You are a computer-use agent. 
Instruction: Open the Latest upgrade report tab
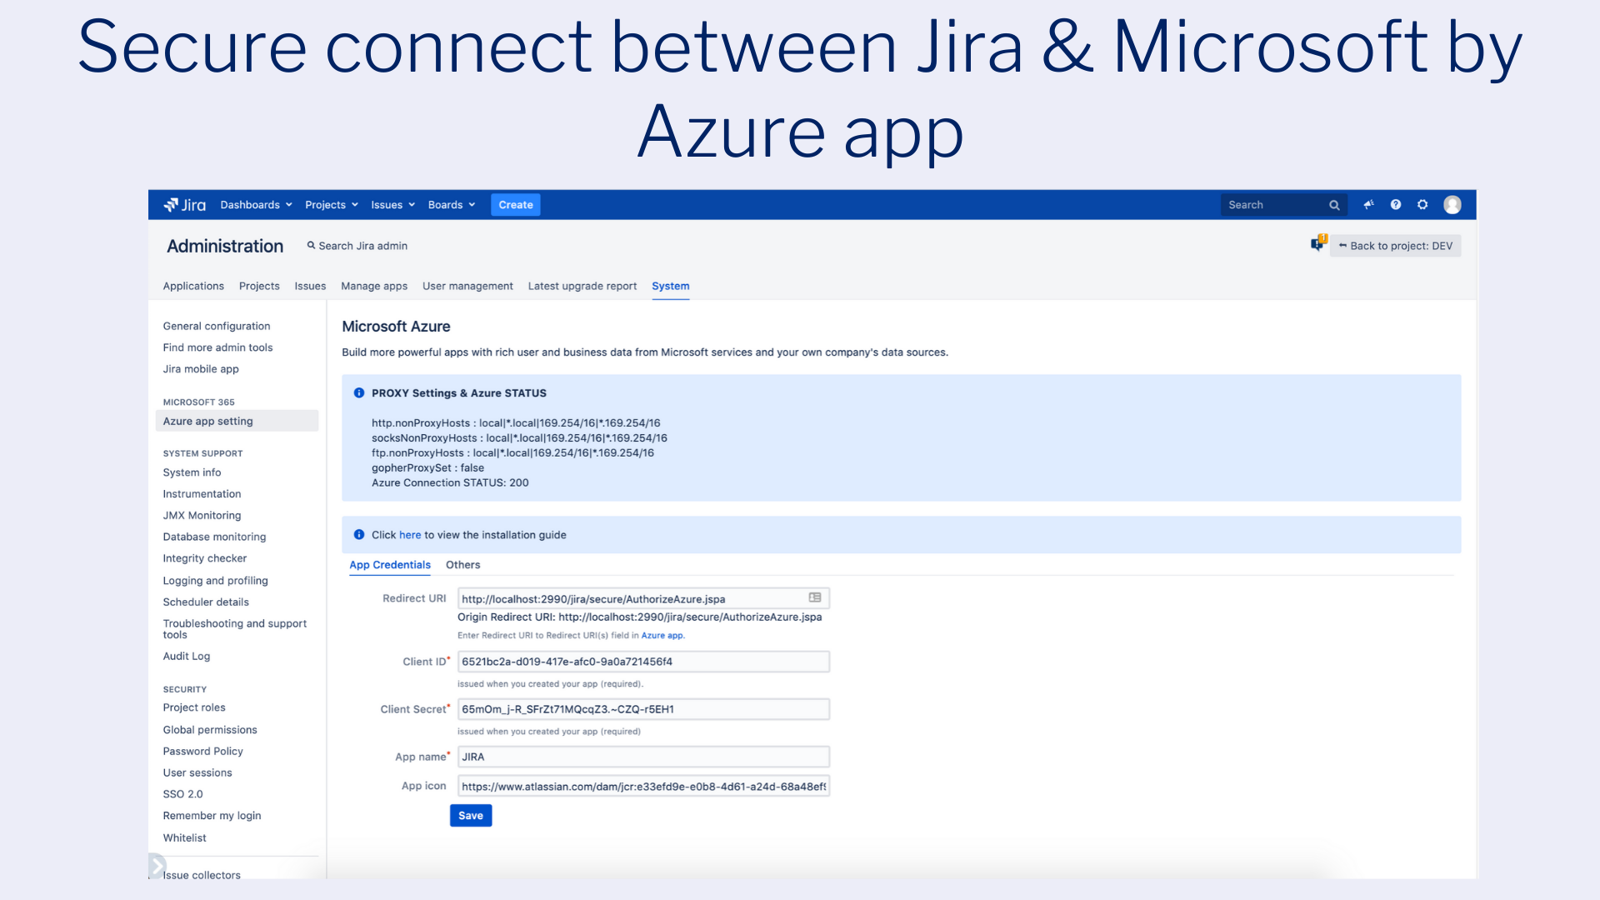pos(582,286)
